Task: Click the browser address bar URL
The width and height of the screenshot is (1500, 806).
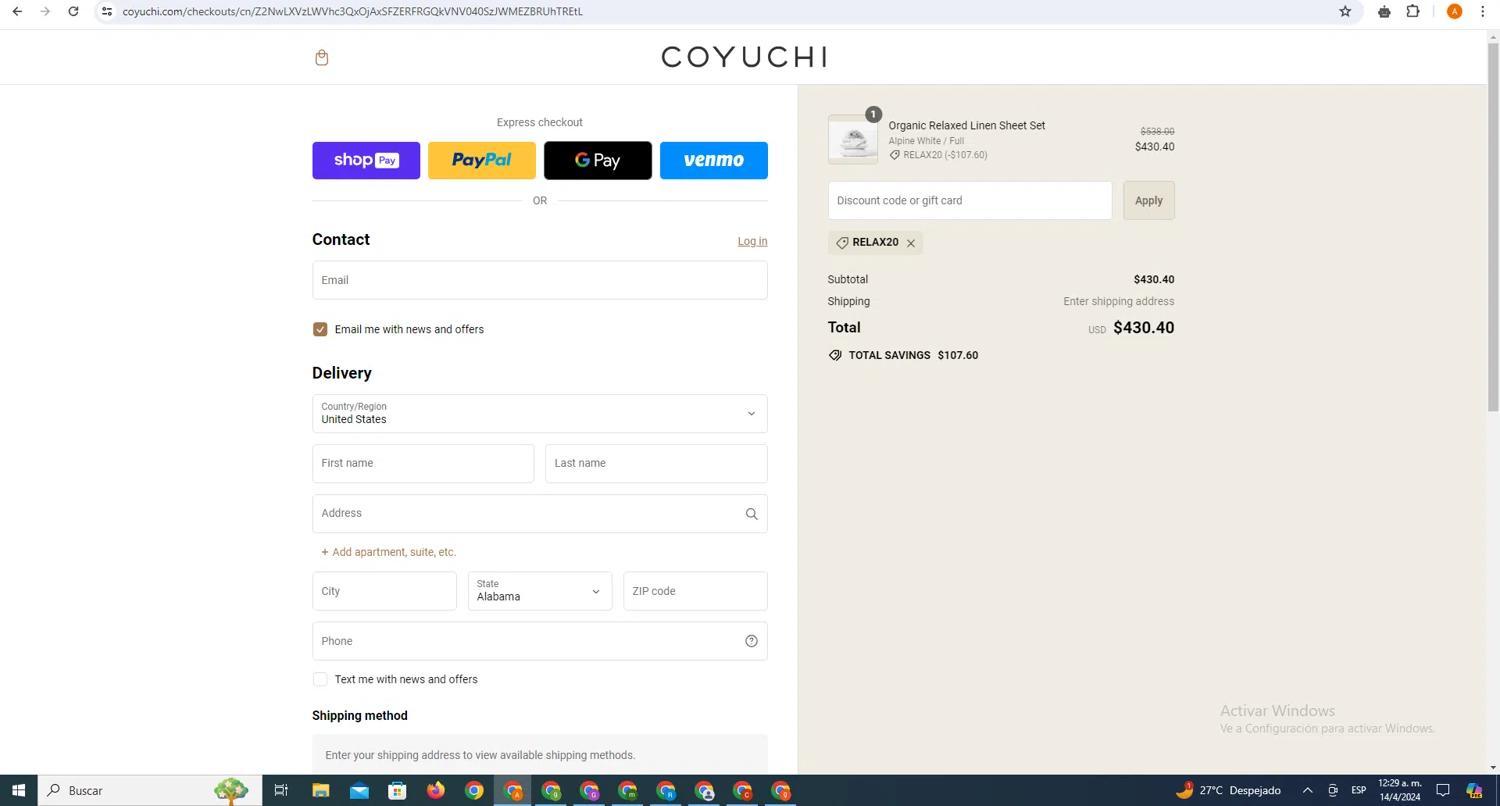Action: coord(352,11)
